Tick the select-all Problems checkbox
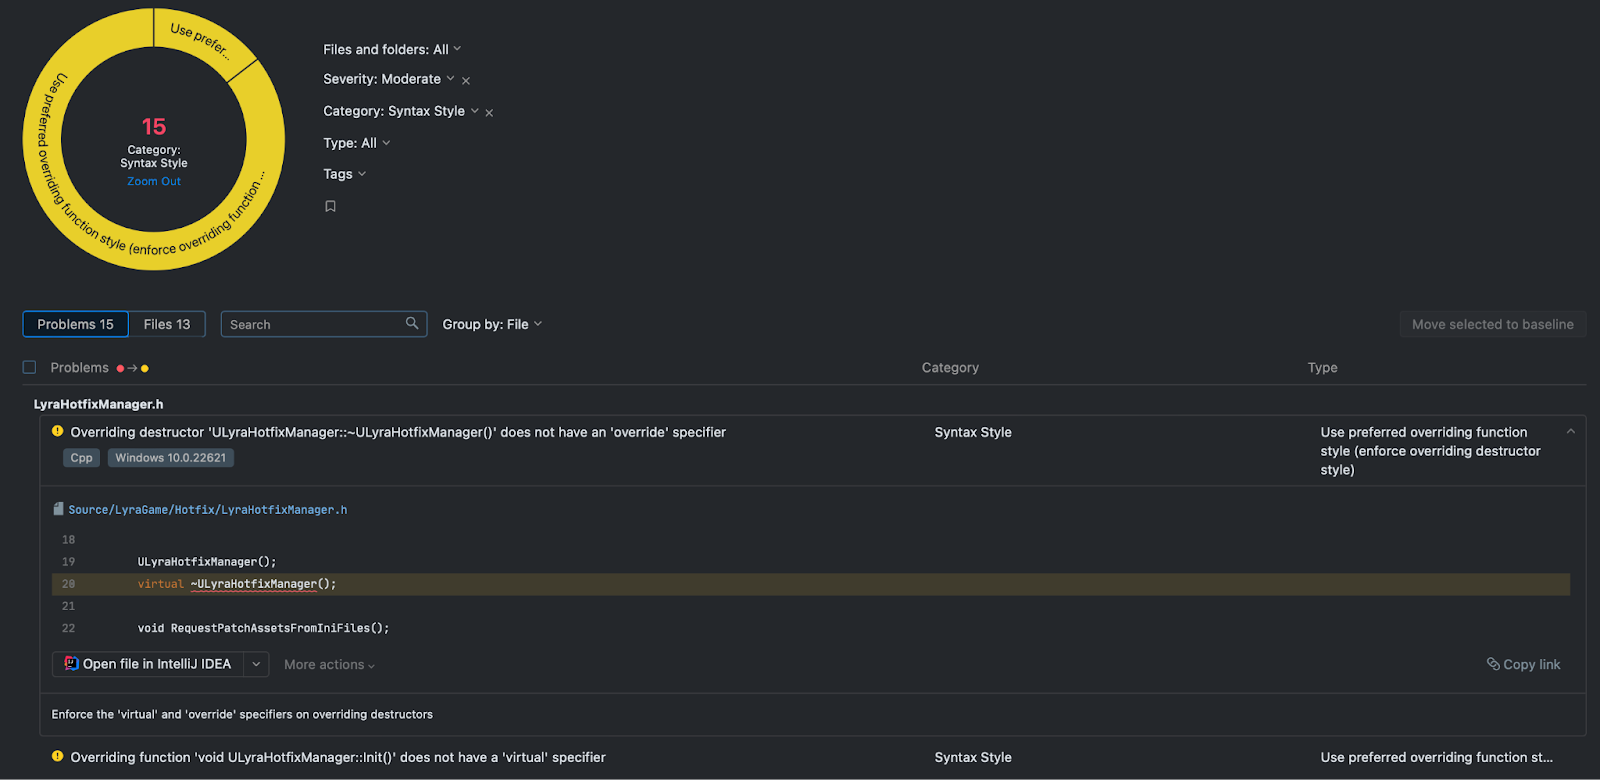Image resolution: width=1600 pixels, height=780 pixels. pyautogui.click(x=29, y=367)
